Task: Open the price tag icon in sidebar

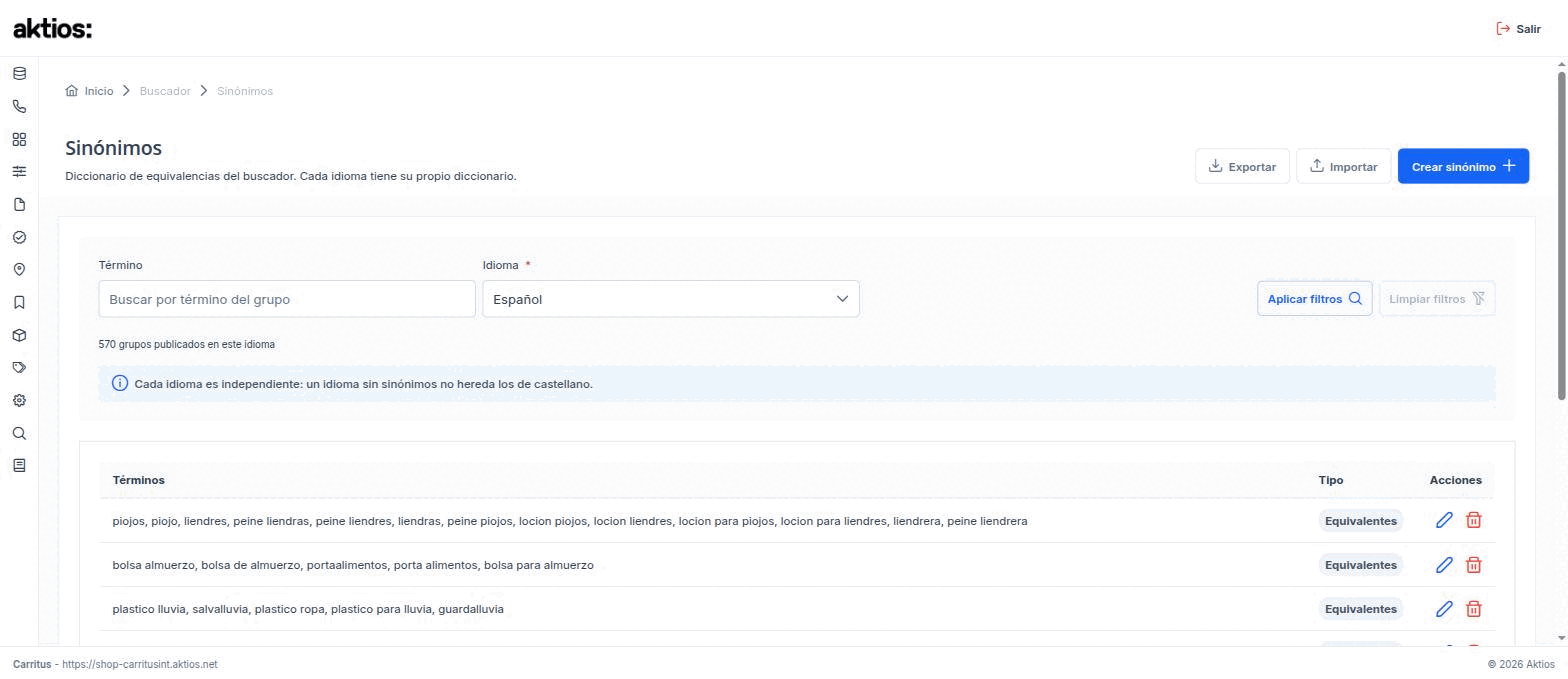Action: click(x=19, y=368)
